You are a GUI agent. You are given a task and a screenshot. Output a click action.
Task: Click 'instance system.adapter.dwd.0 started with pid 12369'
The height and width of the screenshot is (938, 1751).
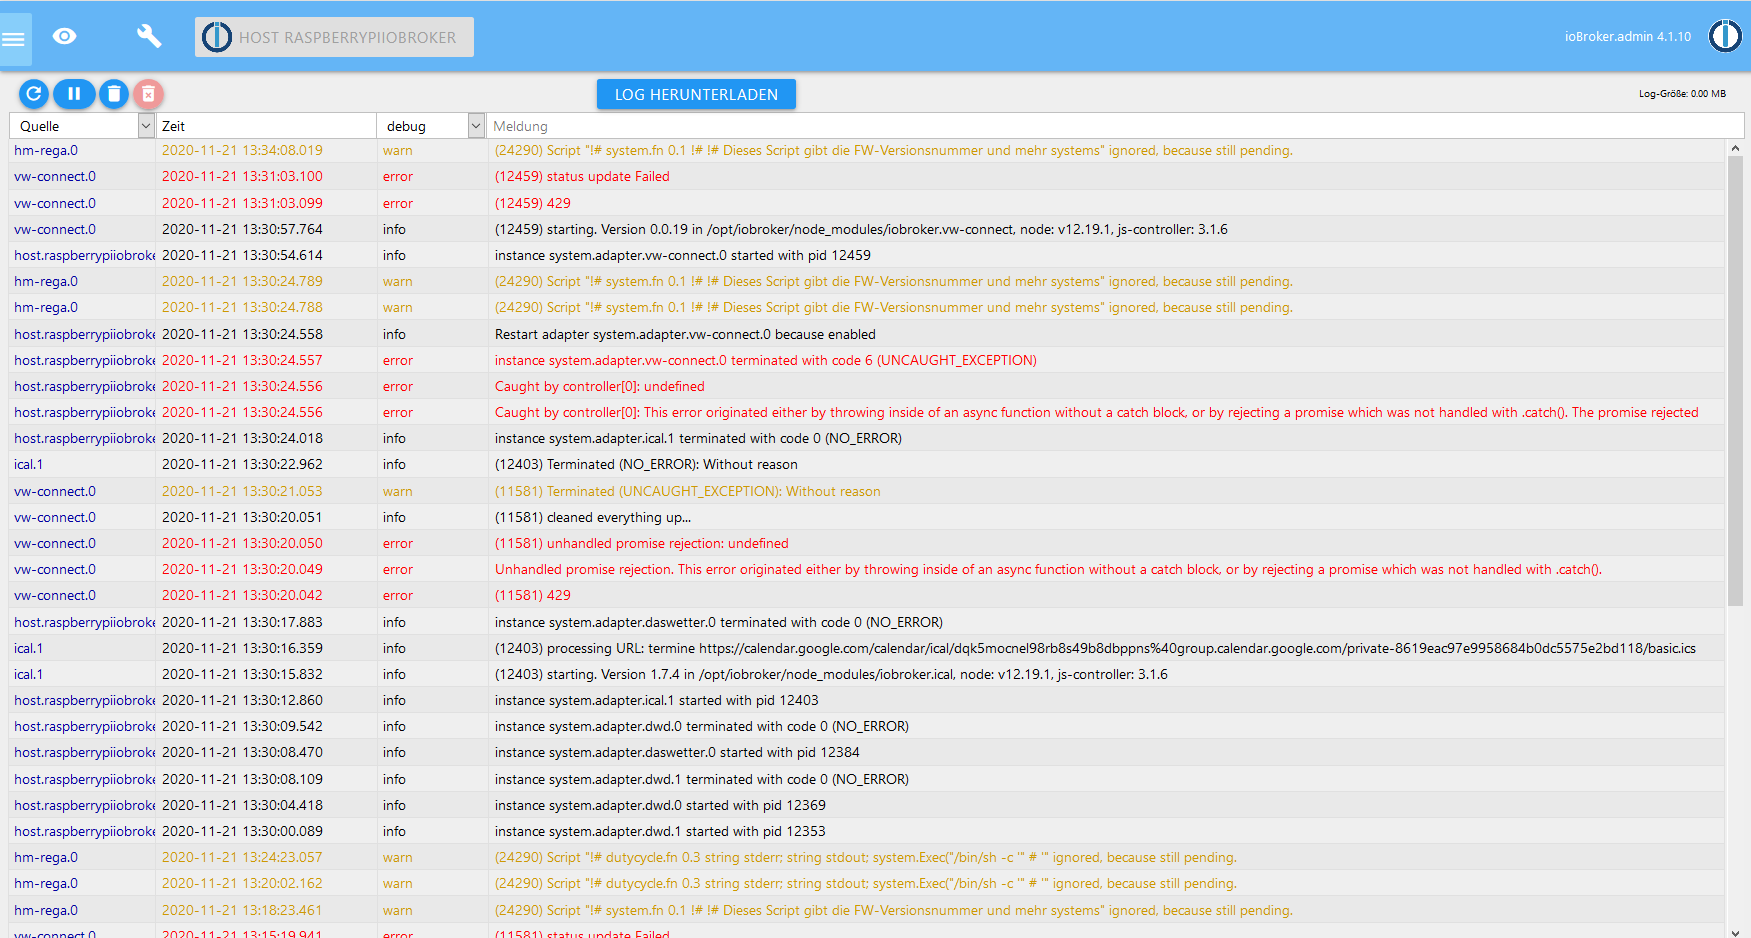click(x=660, y=805)
